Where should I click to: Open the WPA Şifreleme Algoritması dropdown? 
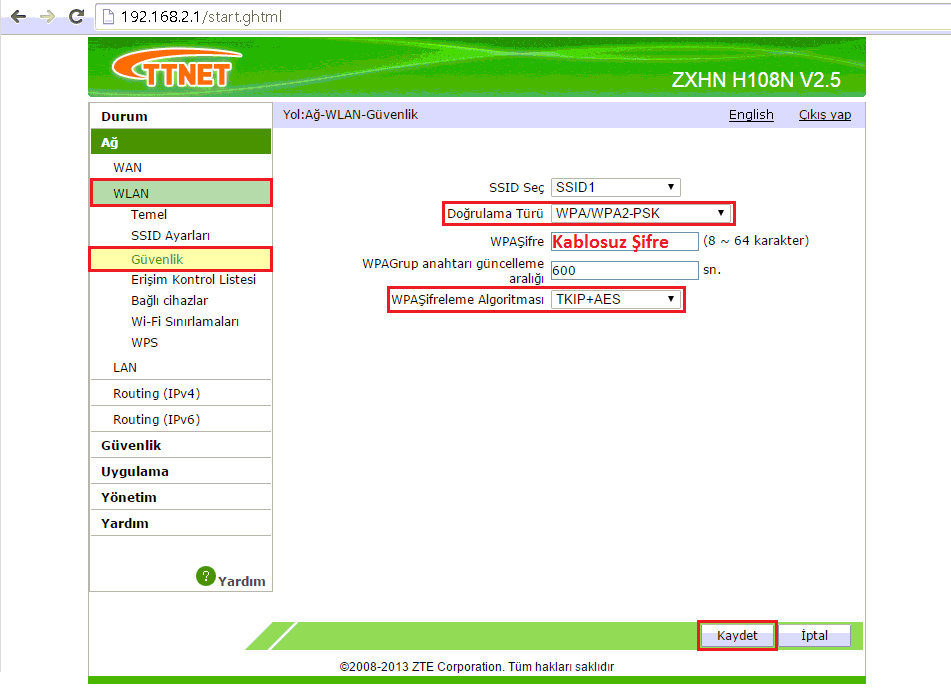click(617, 299)
